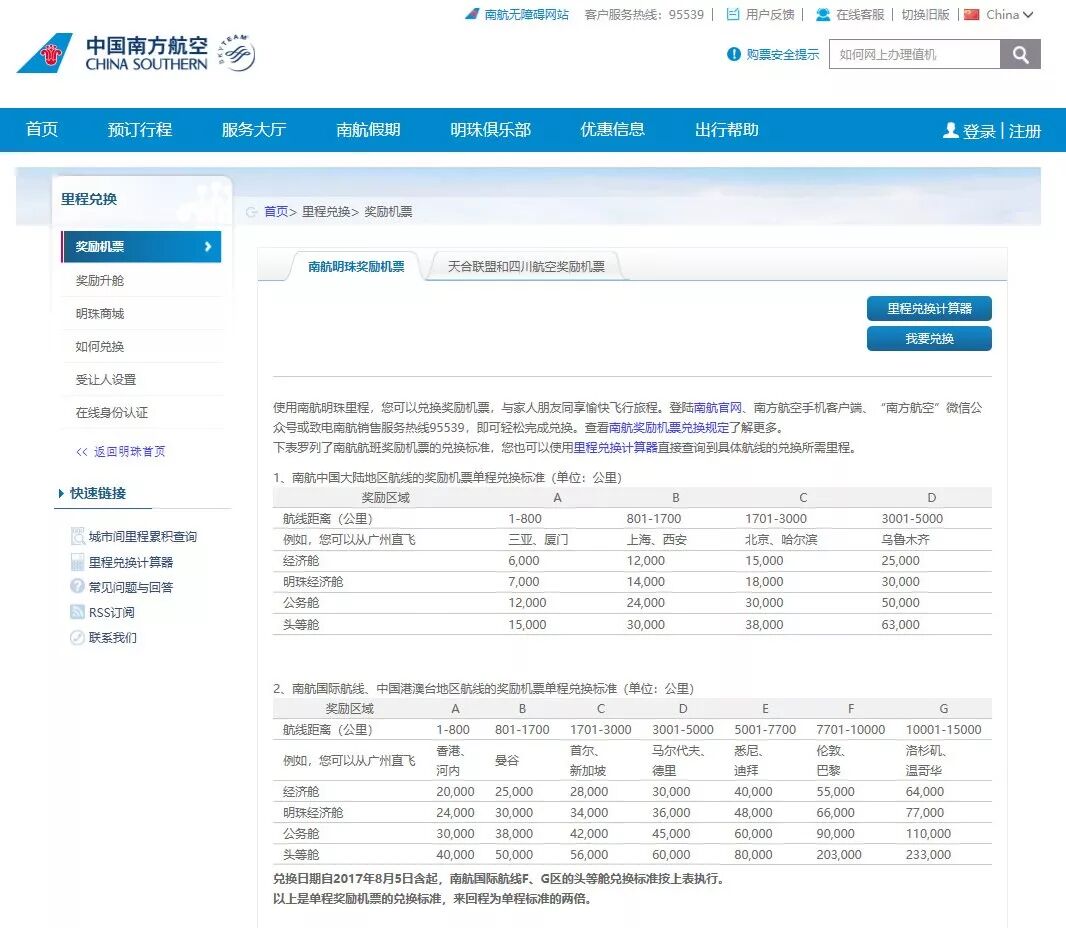Click the 常见问题与回答 question mark icon

tap(78, 586)
